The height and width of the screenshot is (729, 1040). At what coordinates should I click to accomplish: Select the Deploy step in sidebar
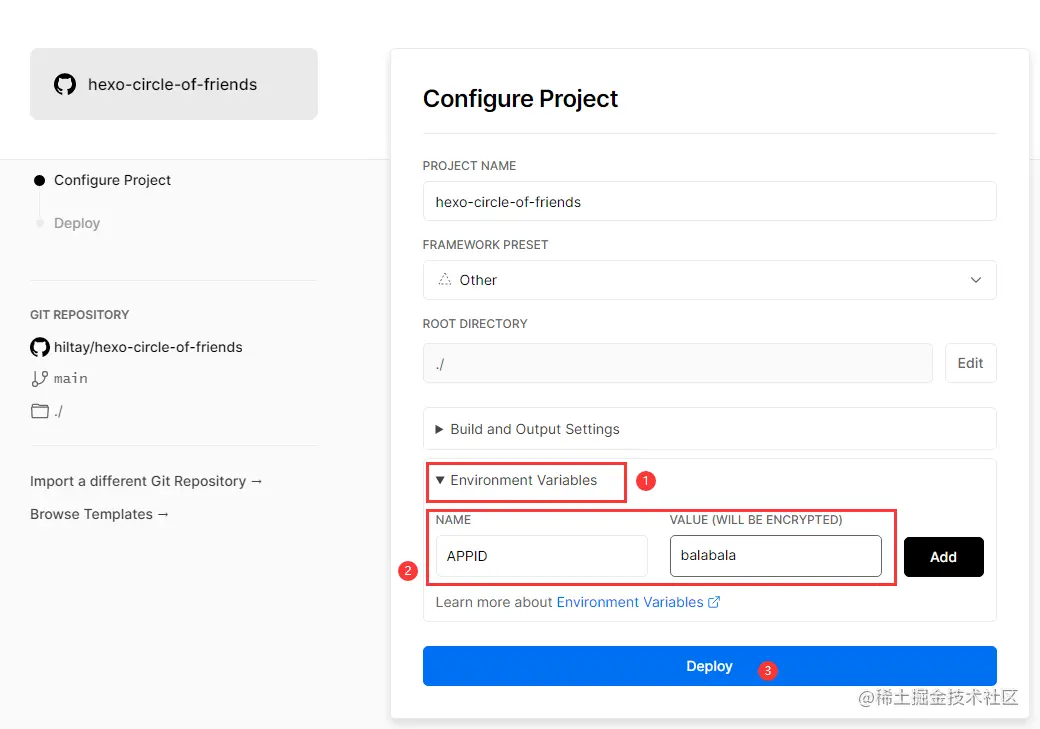pos(77,223)
